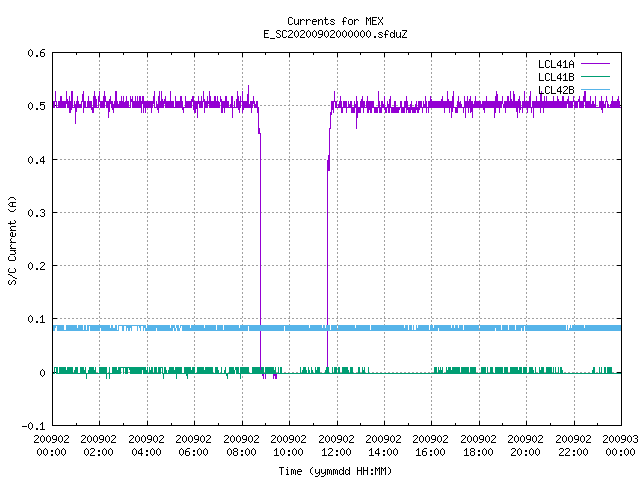Screen dimensions: 640x480
Task: Click the 200903 00:00 x-axis tick label
Action: pos(620,446)
